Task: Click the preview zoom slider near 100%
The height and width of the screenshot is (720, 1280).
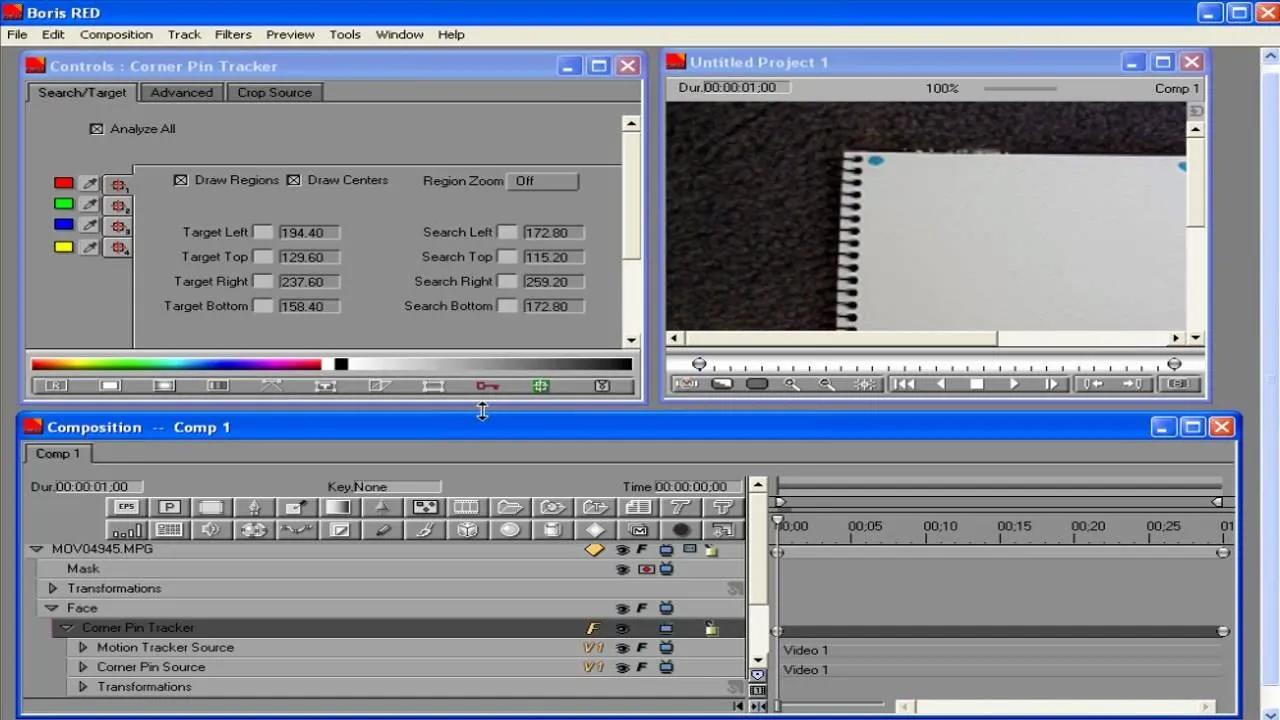Action: coord(1020,88)
